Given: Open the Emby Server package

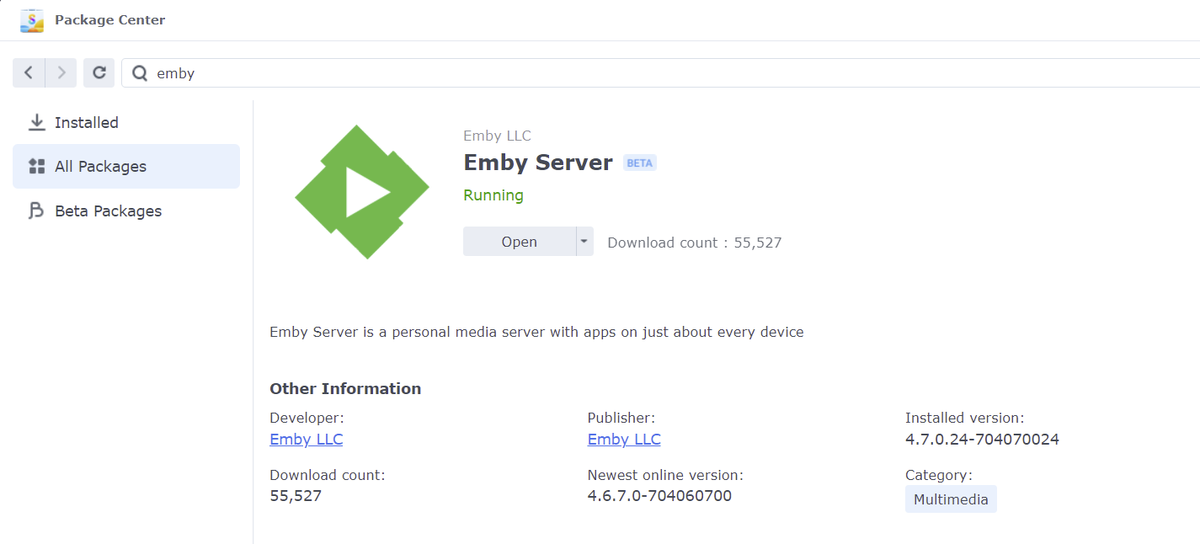Looking at the screenshot, I should point(519,241).
